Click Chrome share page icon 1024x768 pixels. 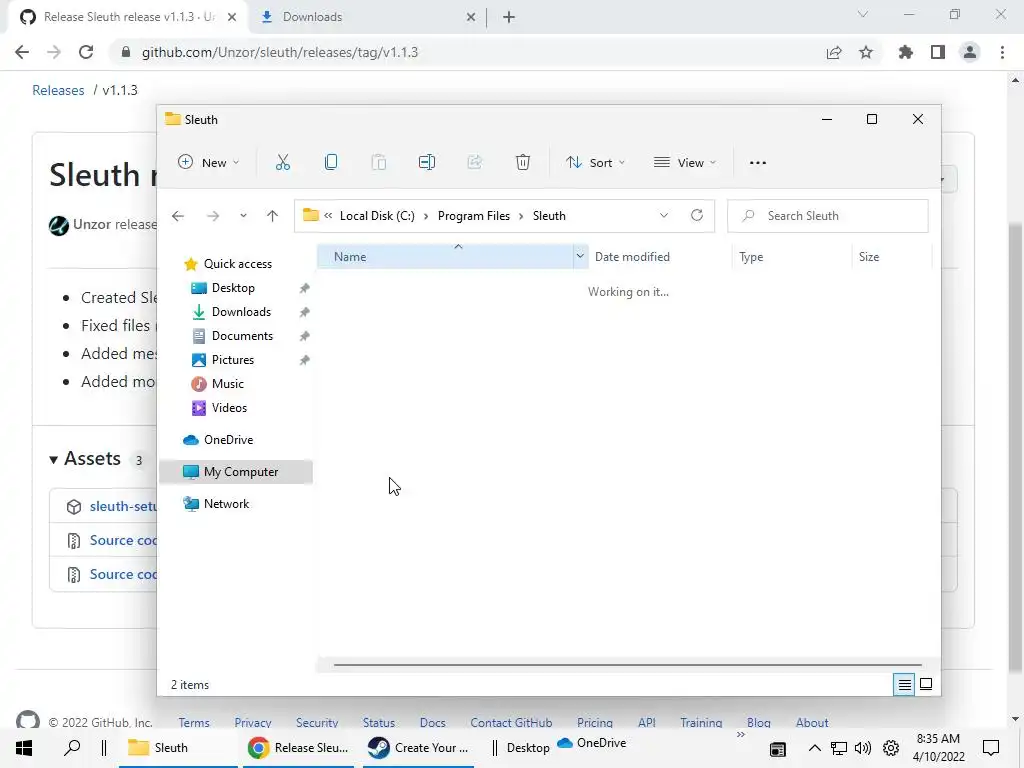pyautogui.click(x=834, y=52)
